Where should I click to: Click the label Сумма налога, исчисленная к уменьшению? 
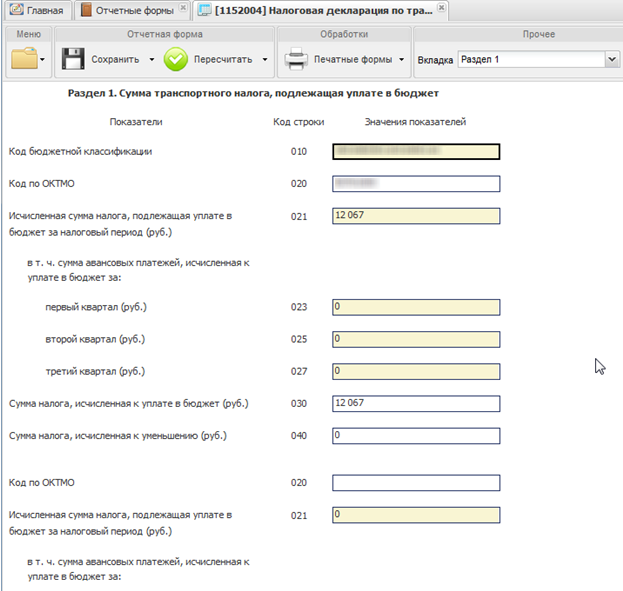(118, 436)
